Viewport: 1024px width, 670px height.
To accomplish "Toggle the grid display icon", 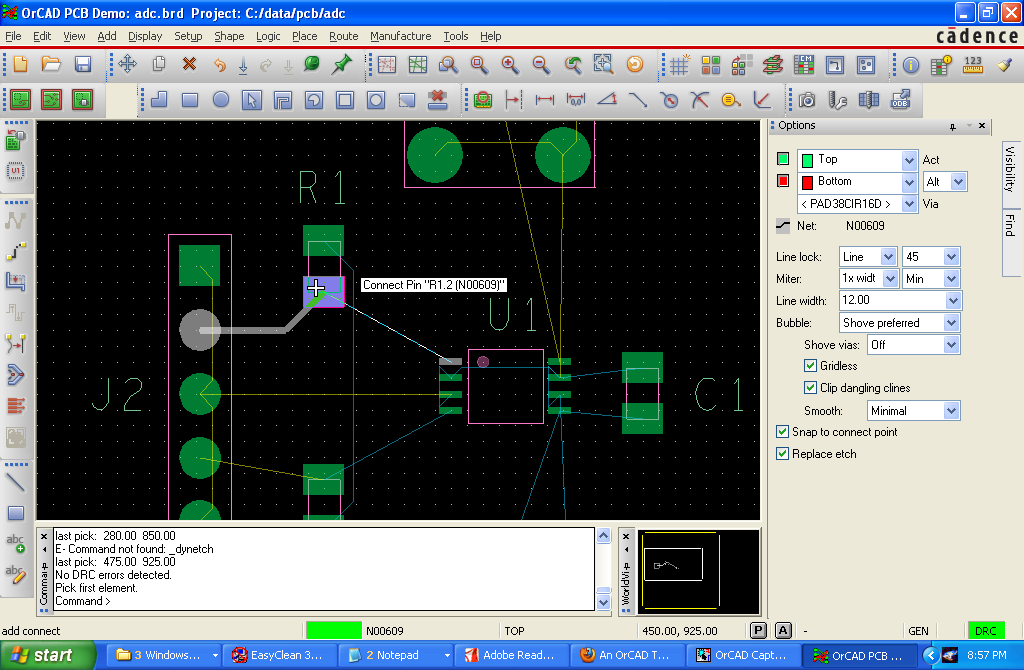I will [680, 65].
